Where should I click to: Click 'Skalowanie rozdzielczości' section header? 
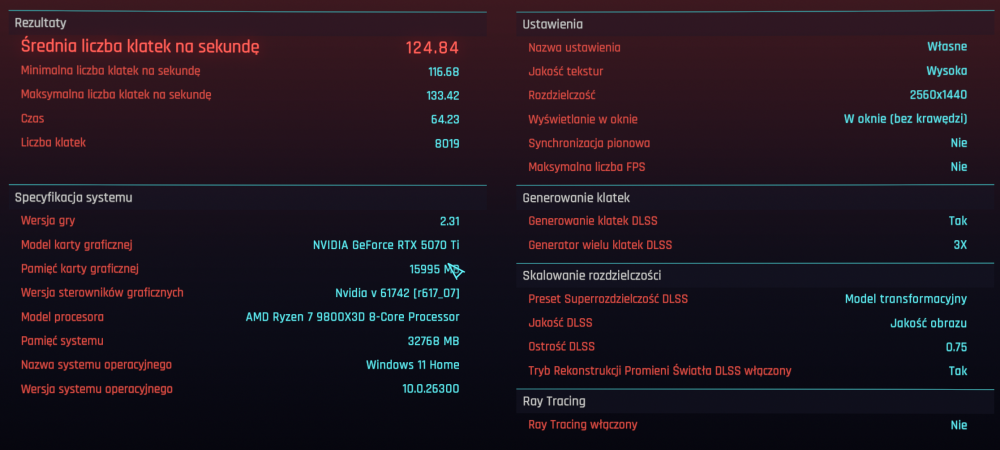click(591, 276)
